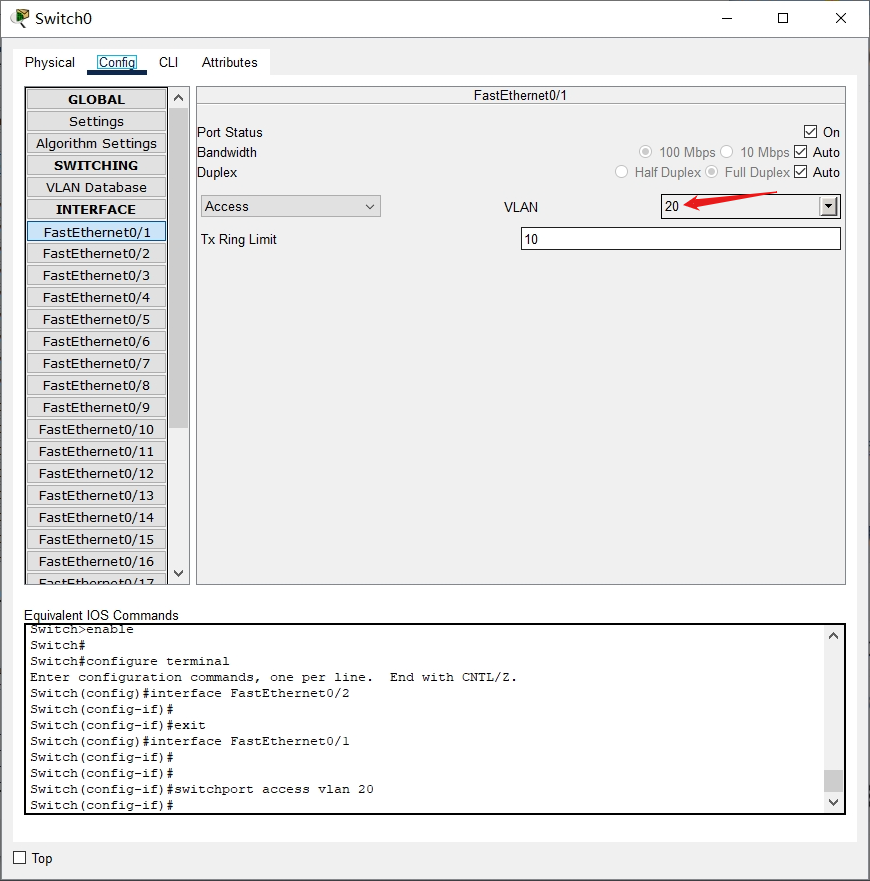Viewport: 870px width, 881px height.
Task: Select interface FastEthernet0/3
Action: click(x=96, y=275)
